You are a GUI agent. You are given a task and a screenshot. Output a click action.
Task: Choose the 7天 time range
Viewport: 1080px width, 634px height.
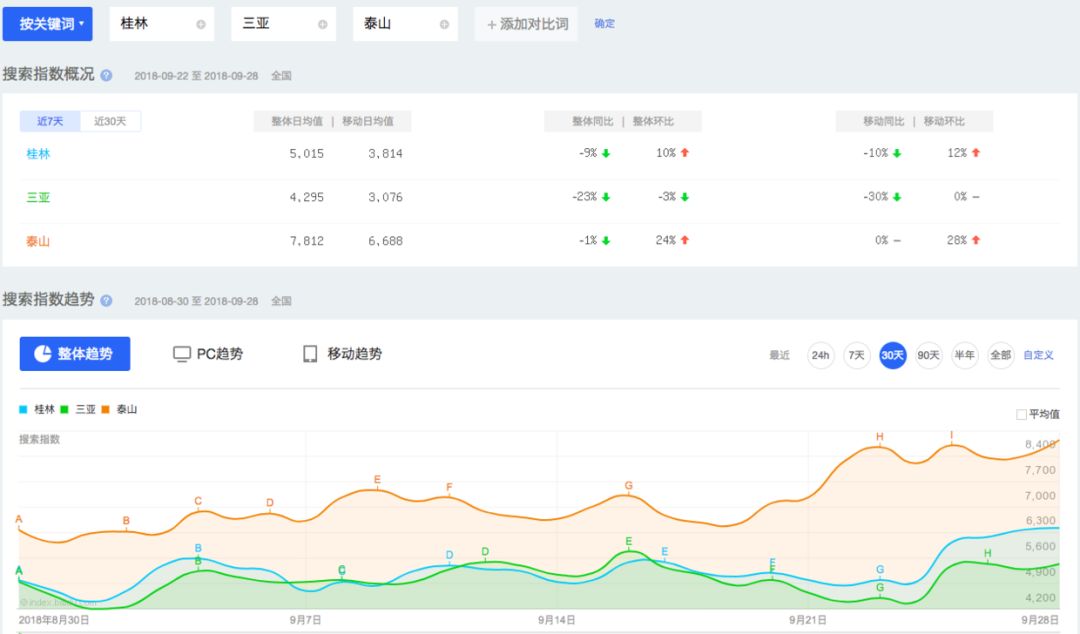856,355
